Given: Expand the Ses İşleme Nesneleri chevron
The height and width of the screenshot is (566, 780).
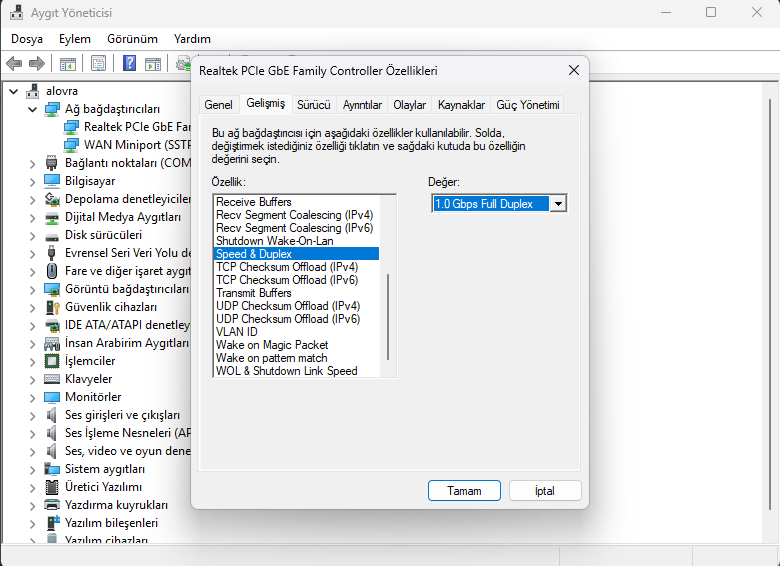Looking at the screenshot, I should [x=33, y=434].
